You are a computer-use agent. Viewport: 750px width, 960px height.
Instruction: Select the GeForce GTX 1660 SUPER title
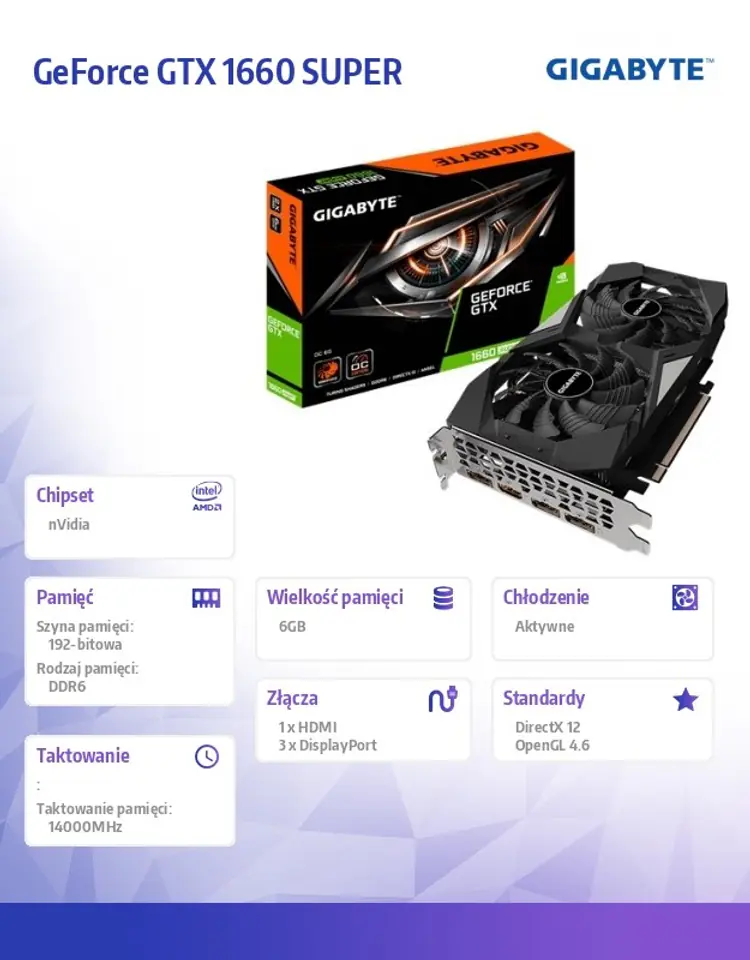[x=217, y=72]
